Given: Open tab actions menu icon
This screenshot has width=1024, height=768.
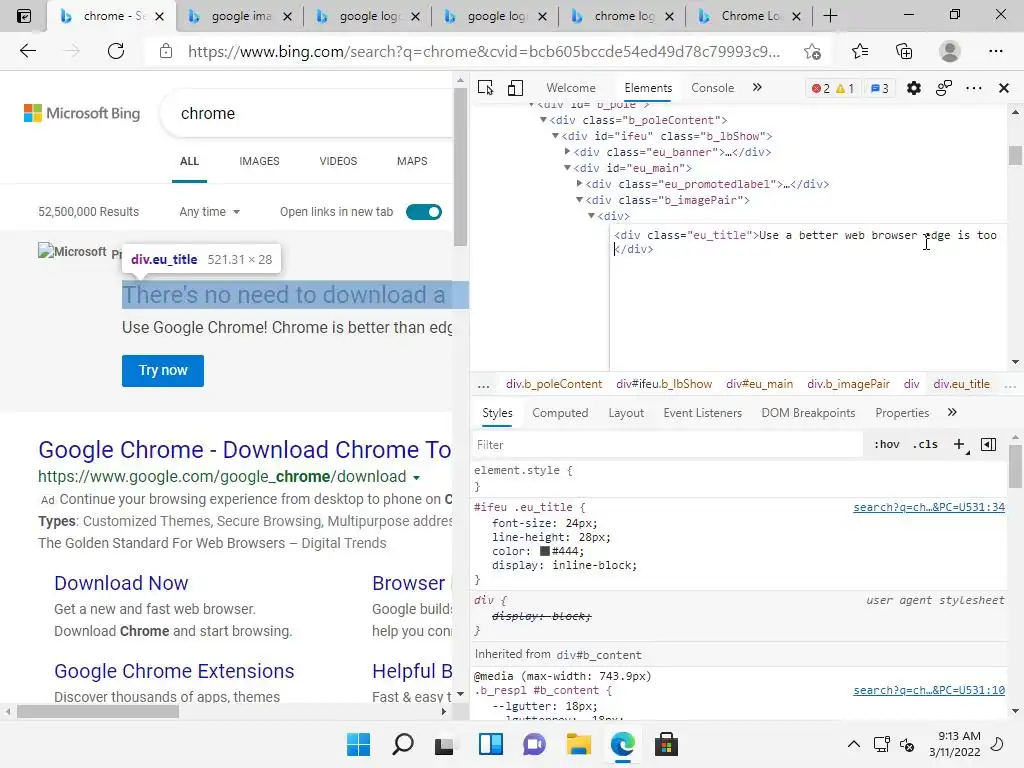Looking at the screenshot, I should click(24, 16).
